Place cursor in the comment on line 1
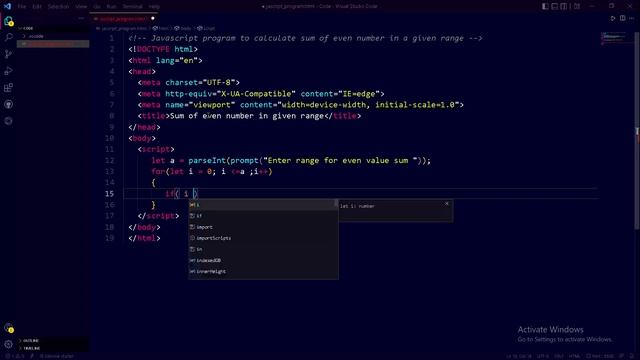The height and width of the screenshot is (360, 640). 305,38
